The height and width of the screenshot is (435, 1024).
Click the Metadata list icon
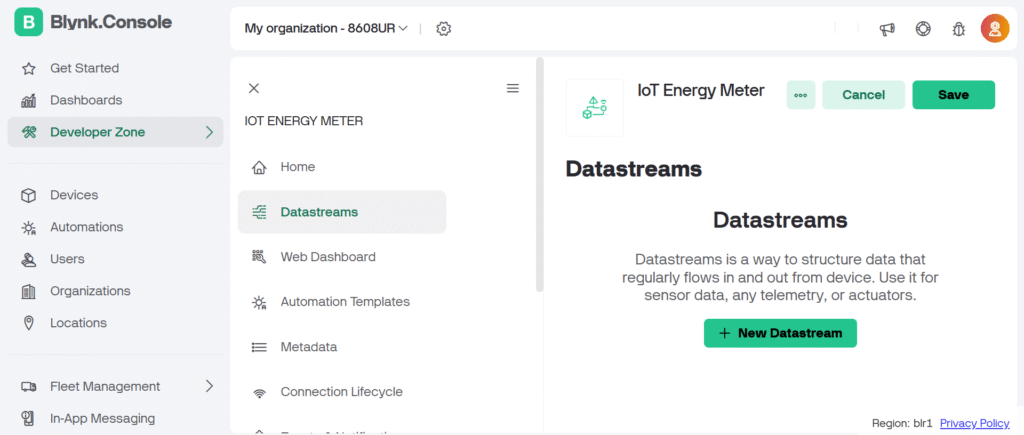pyautogui.click(x=259, y=347)
